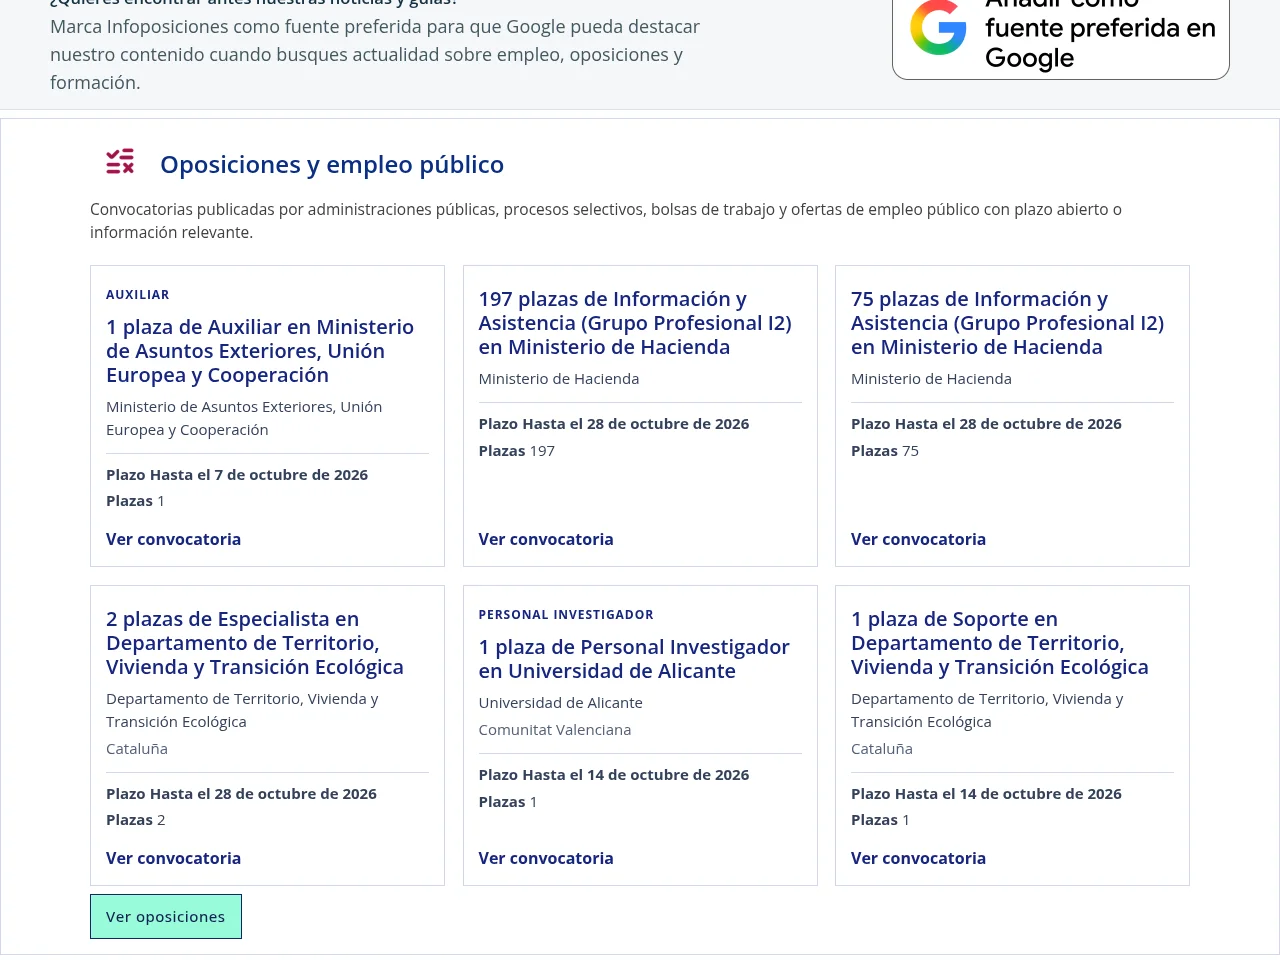Open the 1 plaza de Soporte title
The height and width of the screenshot is (960, 1280).
click(1000, 643)
